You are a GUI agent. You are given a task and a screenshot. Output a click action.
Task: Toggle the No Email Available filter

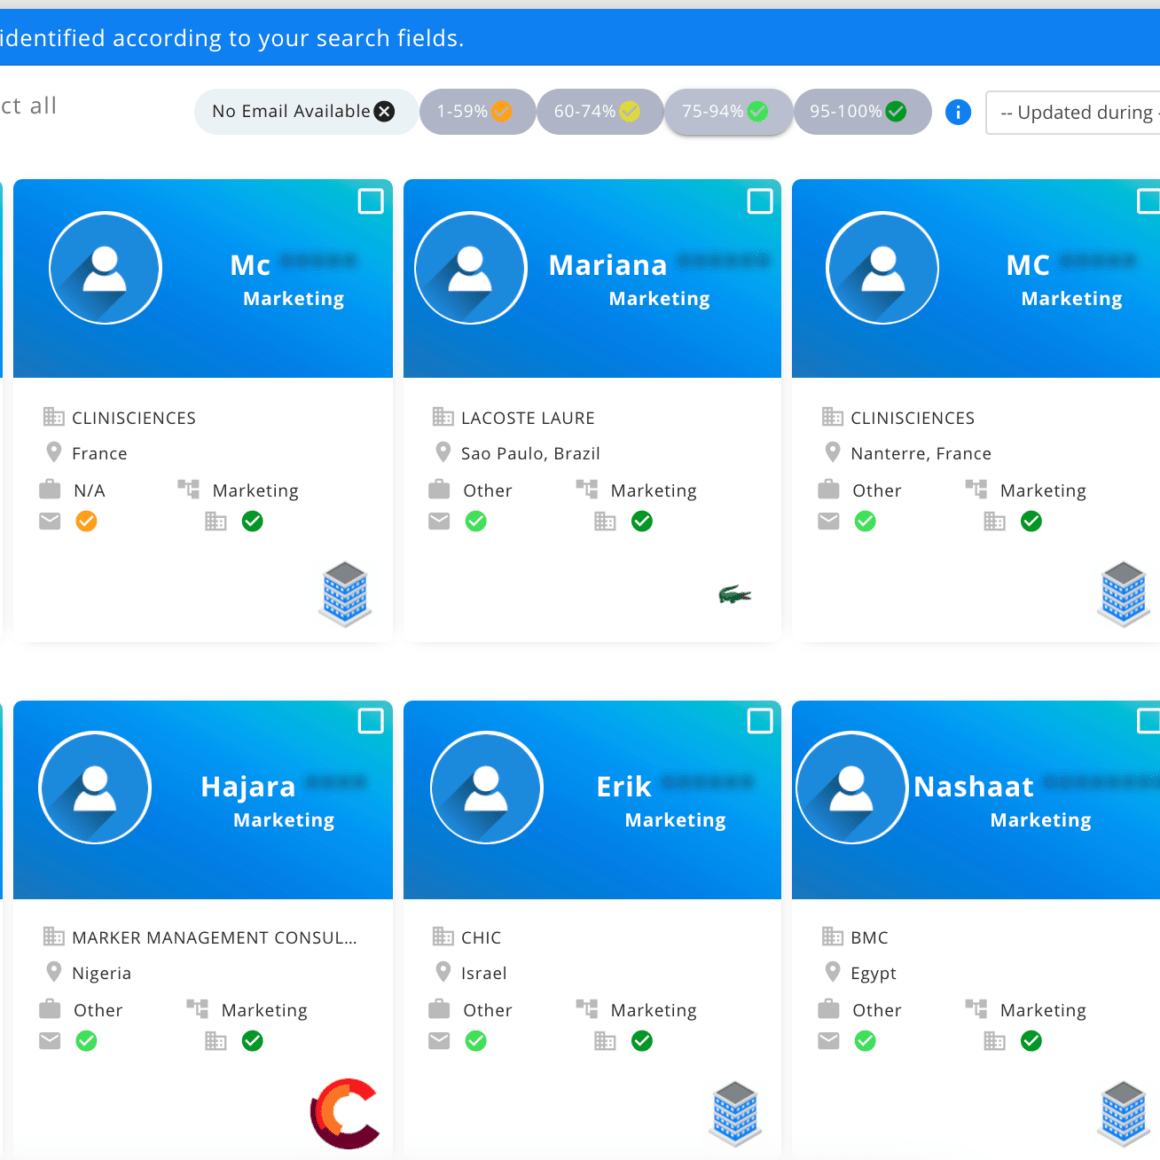tap(304, 111)
